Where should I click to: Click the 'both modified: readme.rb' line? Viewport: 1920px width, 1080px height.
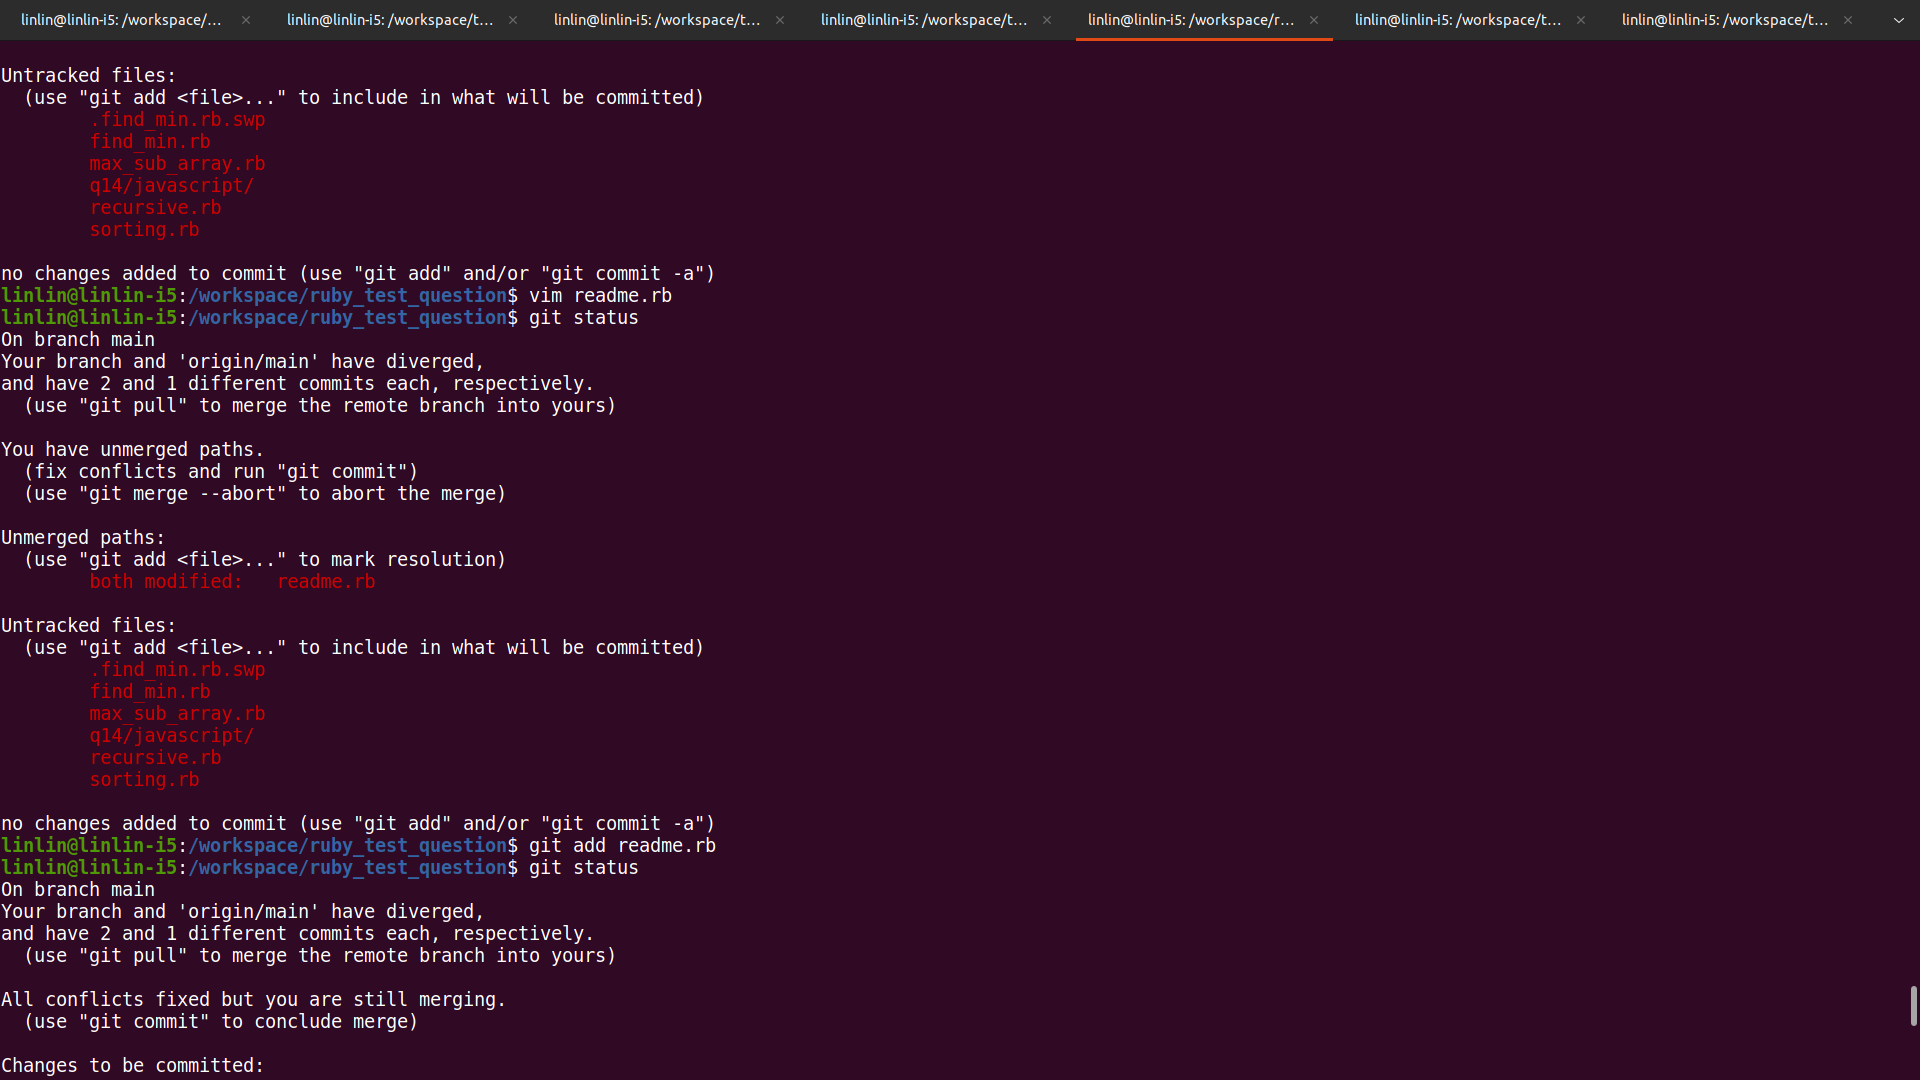(232, 582)
